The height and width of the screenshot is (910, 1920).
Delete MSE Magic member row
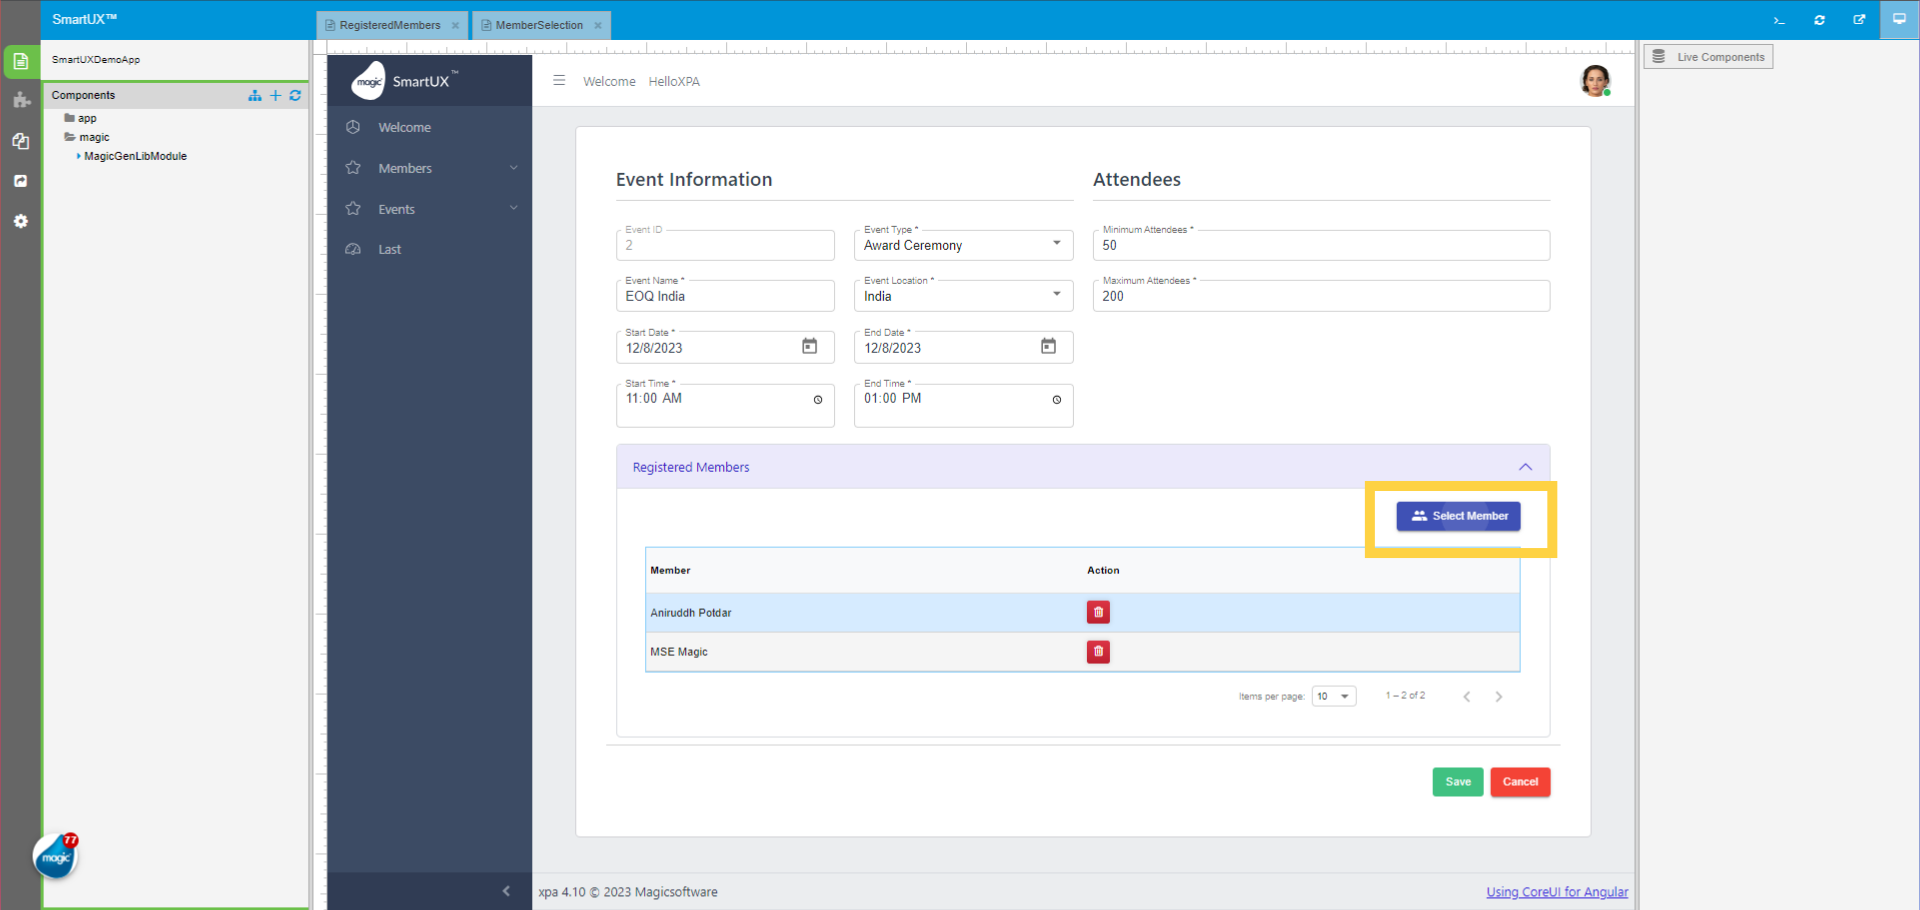[x=1098, y=652]
